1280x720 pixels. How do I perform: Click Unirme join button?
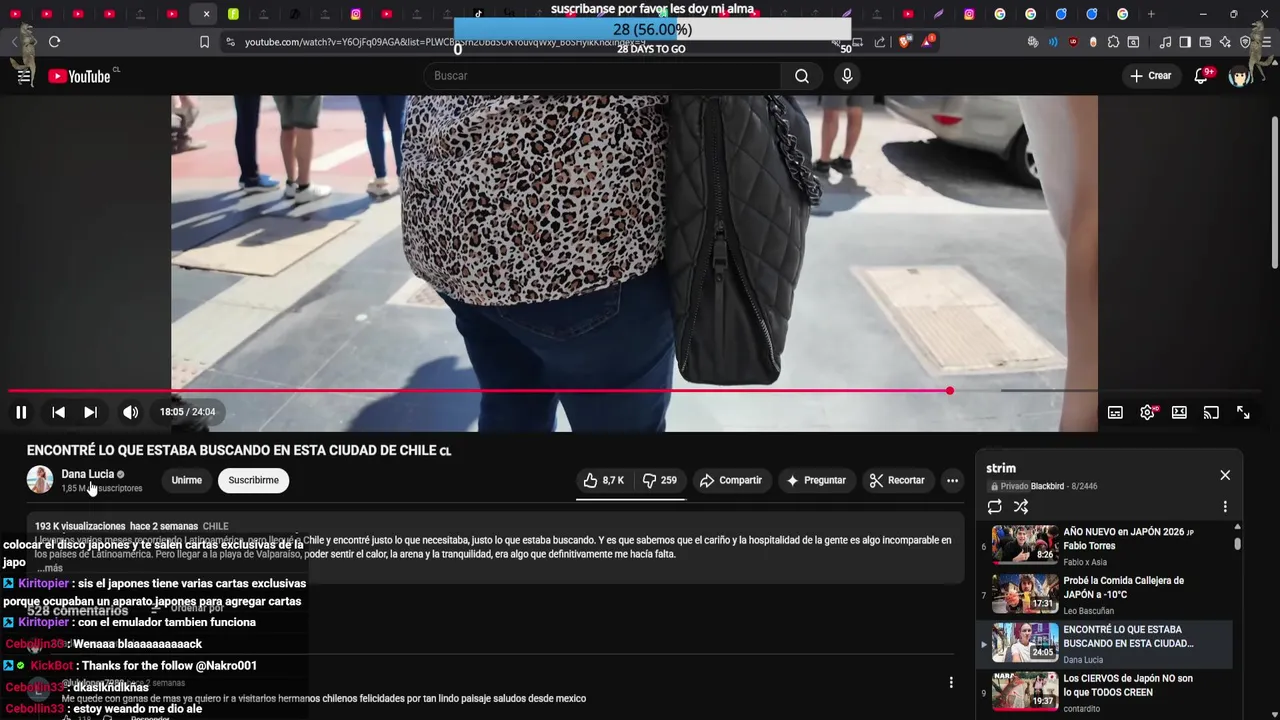pos(186,480)
